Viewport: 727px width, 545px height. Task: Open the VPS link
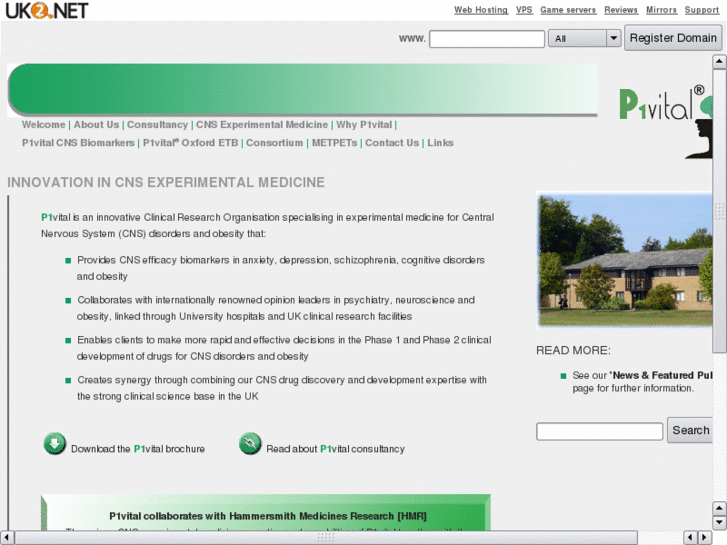pos(524,10)
